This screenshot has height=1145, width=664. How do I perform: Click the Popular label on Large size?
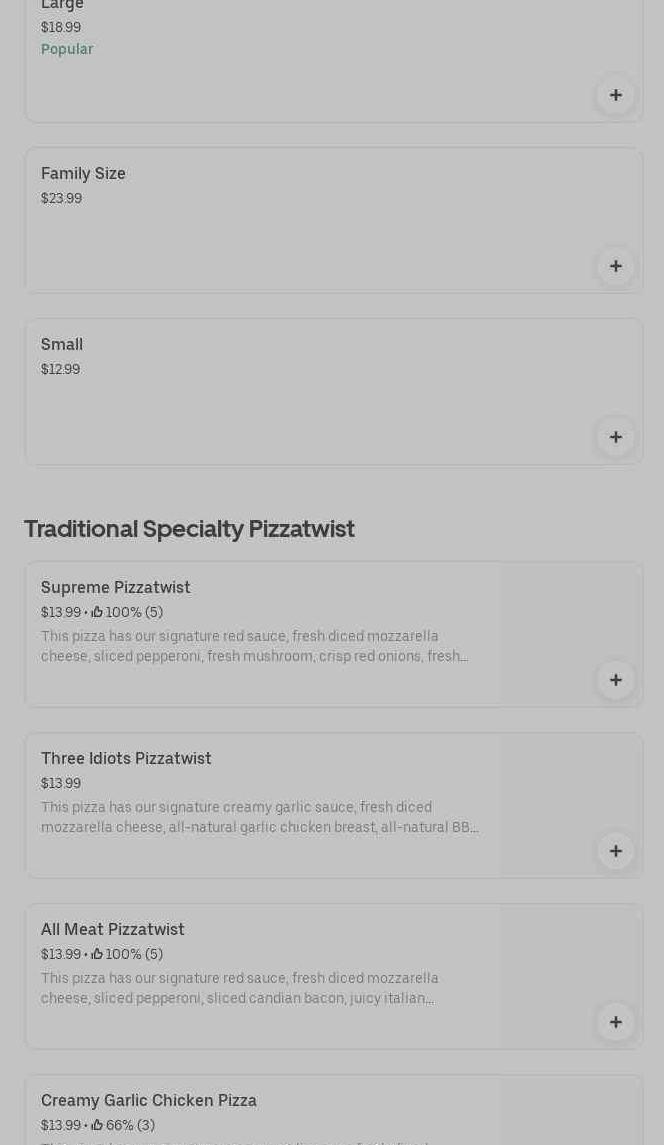pyautogui.click(x=67, y=49)
